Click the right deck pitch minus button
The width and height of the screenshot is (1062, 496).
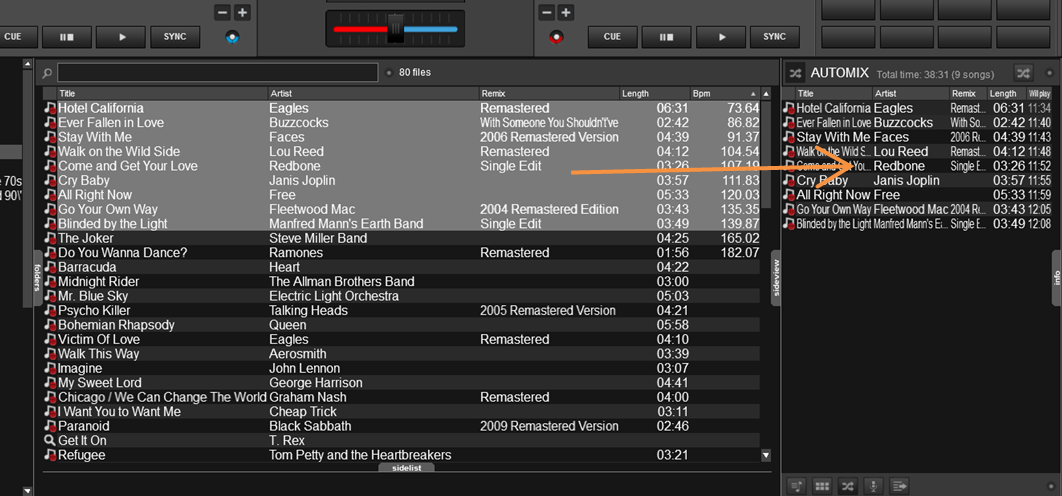(x=547, y=12)
